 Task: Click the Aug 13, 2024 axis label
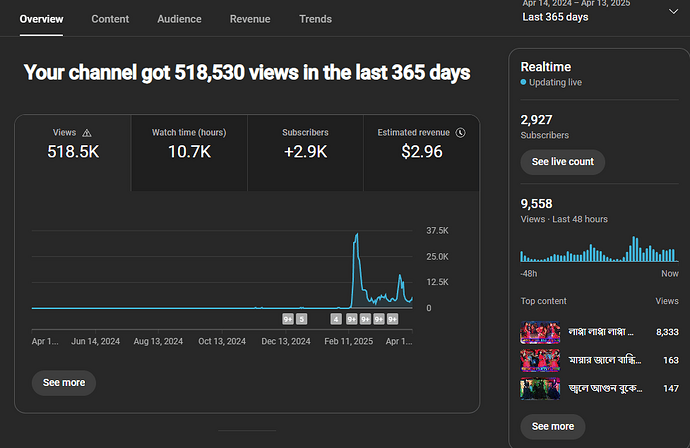click(x=158, y=342)
